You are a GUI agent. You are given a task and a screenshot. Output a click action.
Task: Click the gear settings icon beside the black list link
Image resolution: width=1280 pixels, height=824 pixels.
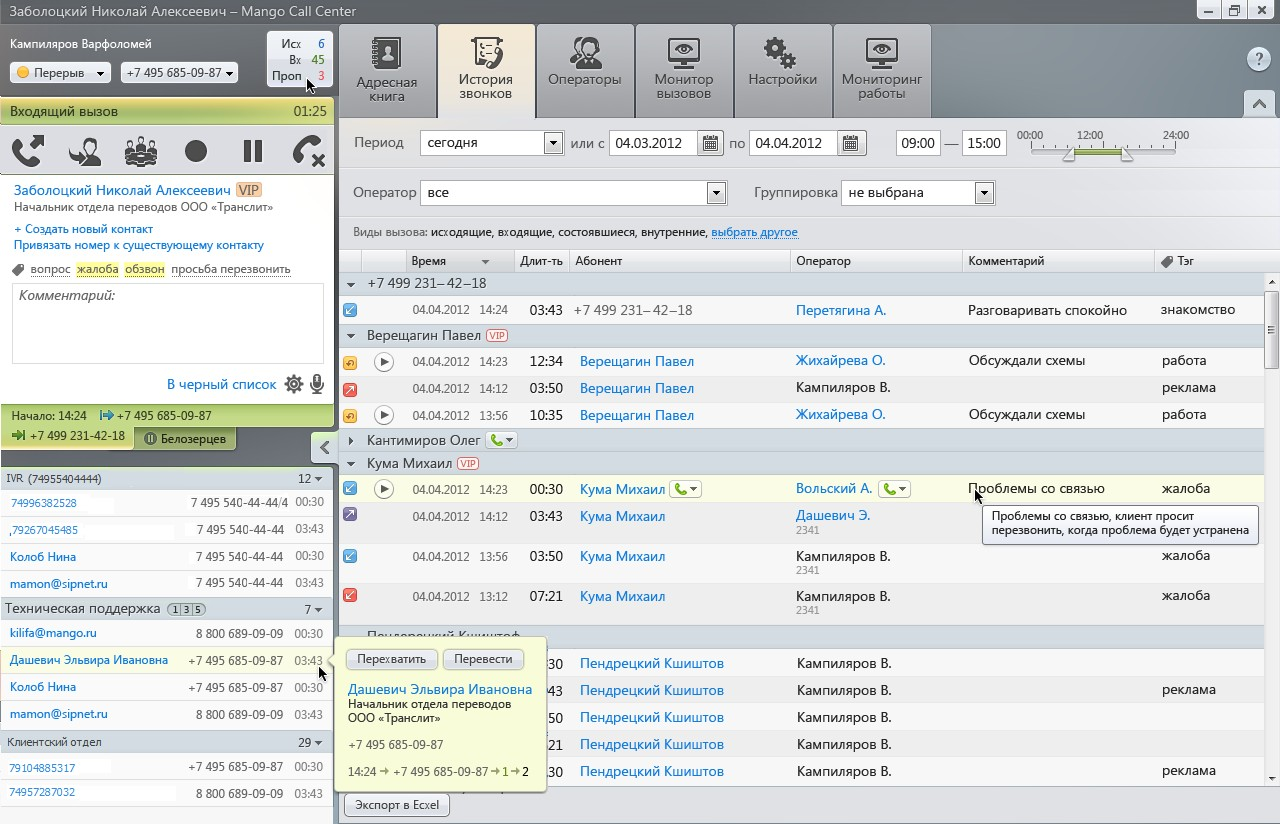296,383
